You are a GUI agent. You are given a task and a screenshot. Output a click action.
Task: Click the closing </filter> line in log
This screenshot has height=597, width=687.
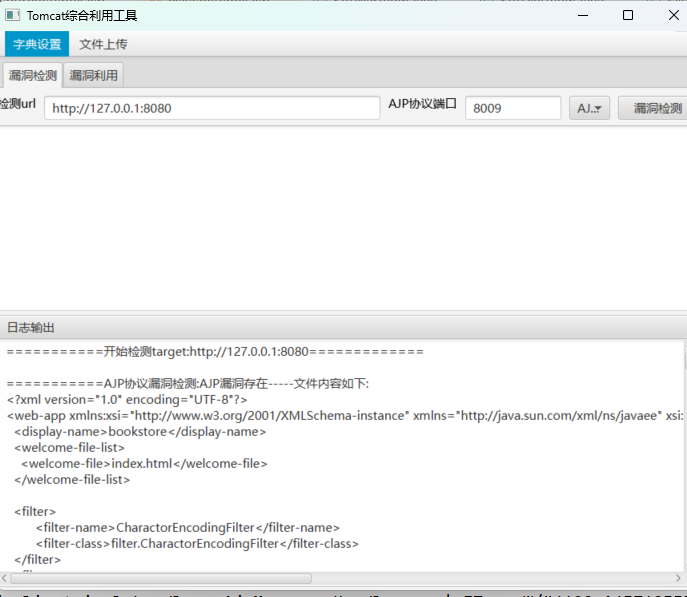coord(38,559)
